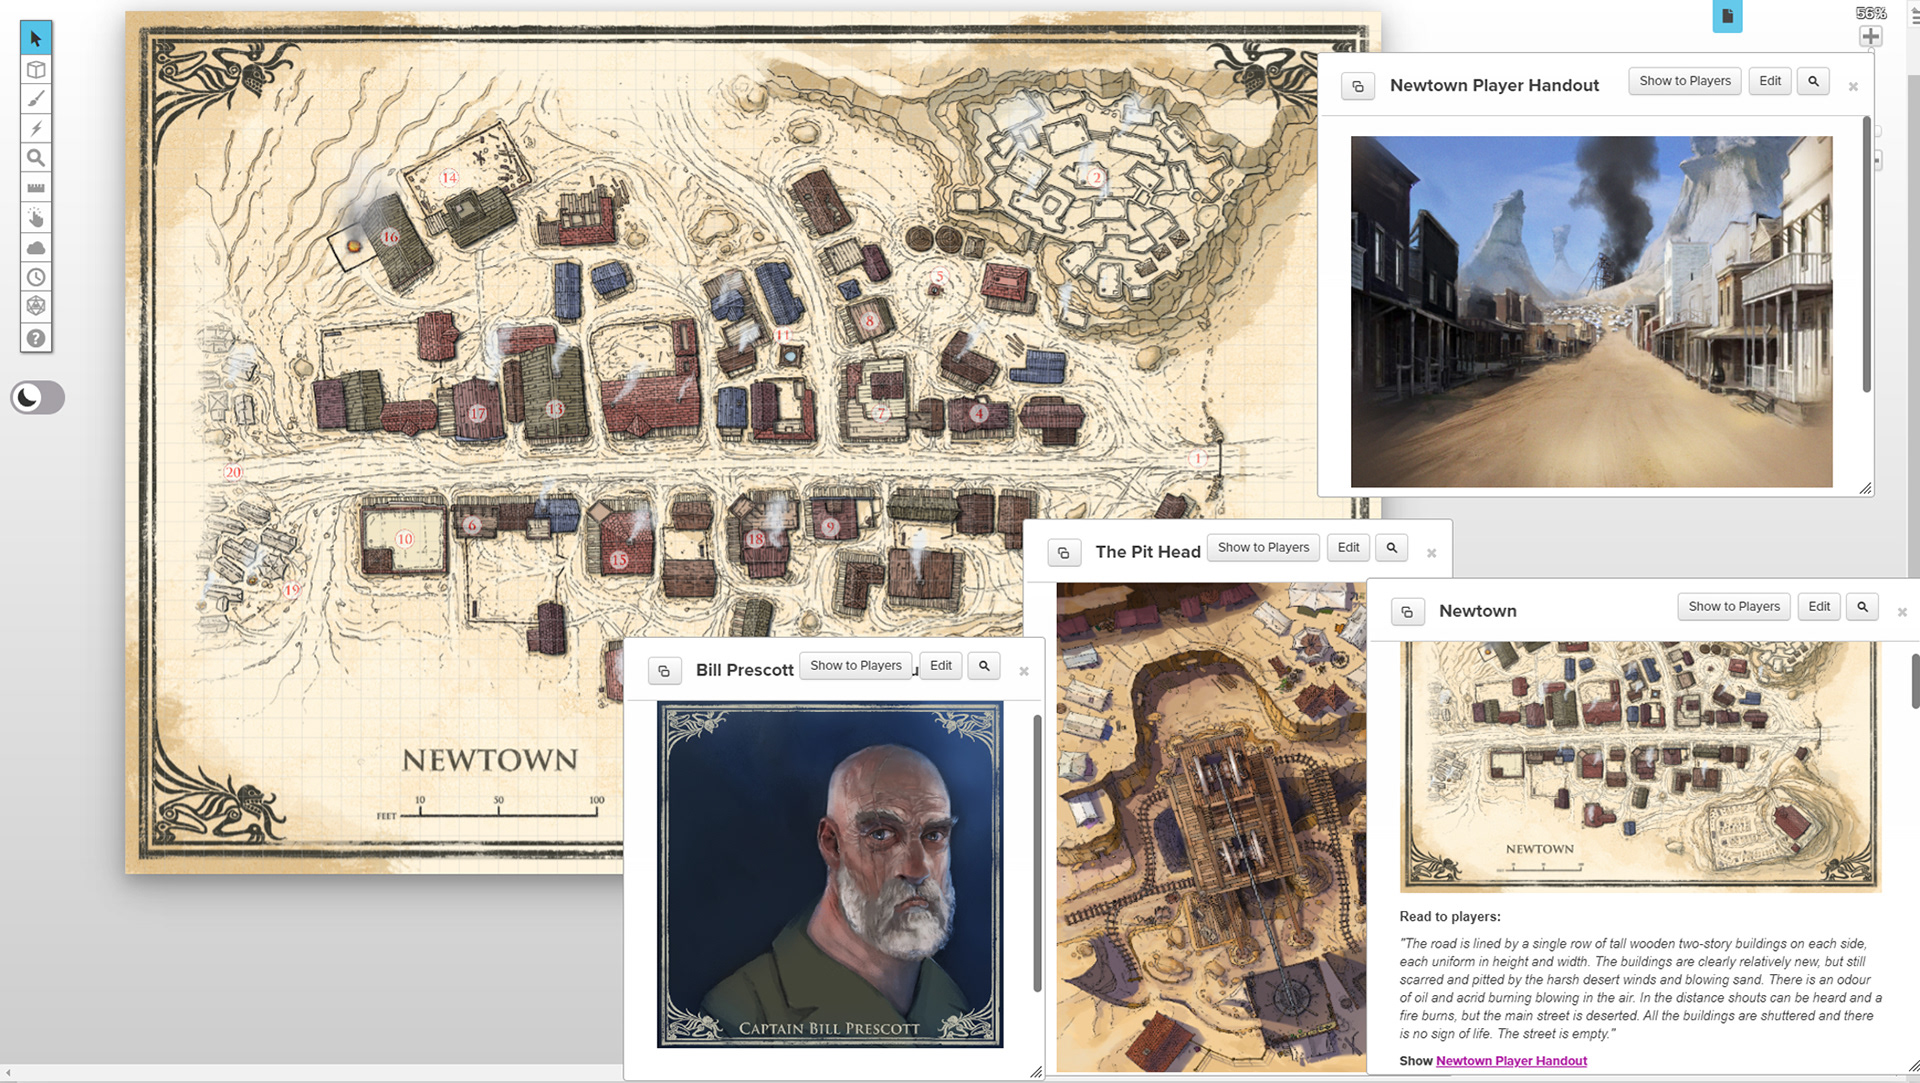Select the drawing brush tool
The image size is (1920, 1083).
[x=36, y=99]
